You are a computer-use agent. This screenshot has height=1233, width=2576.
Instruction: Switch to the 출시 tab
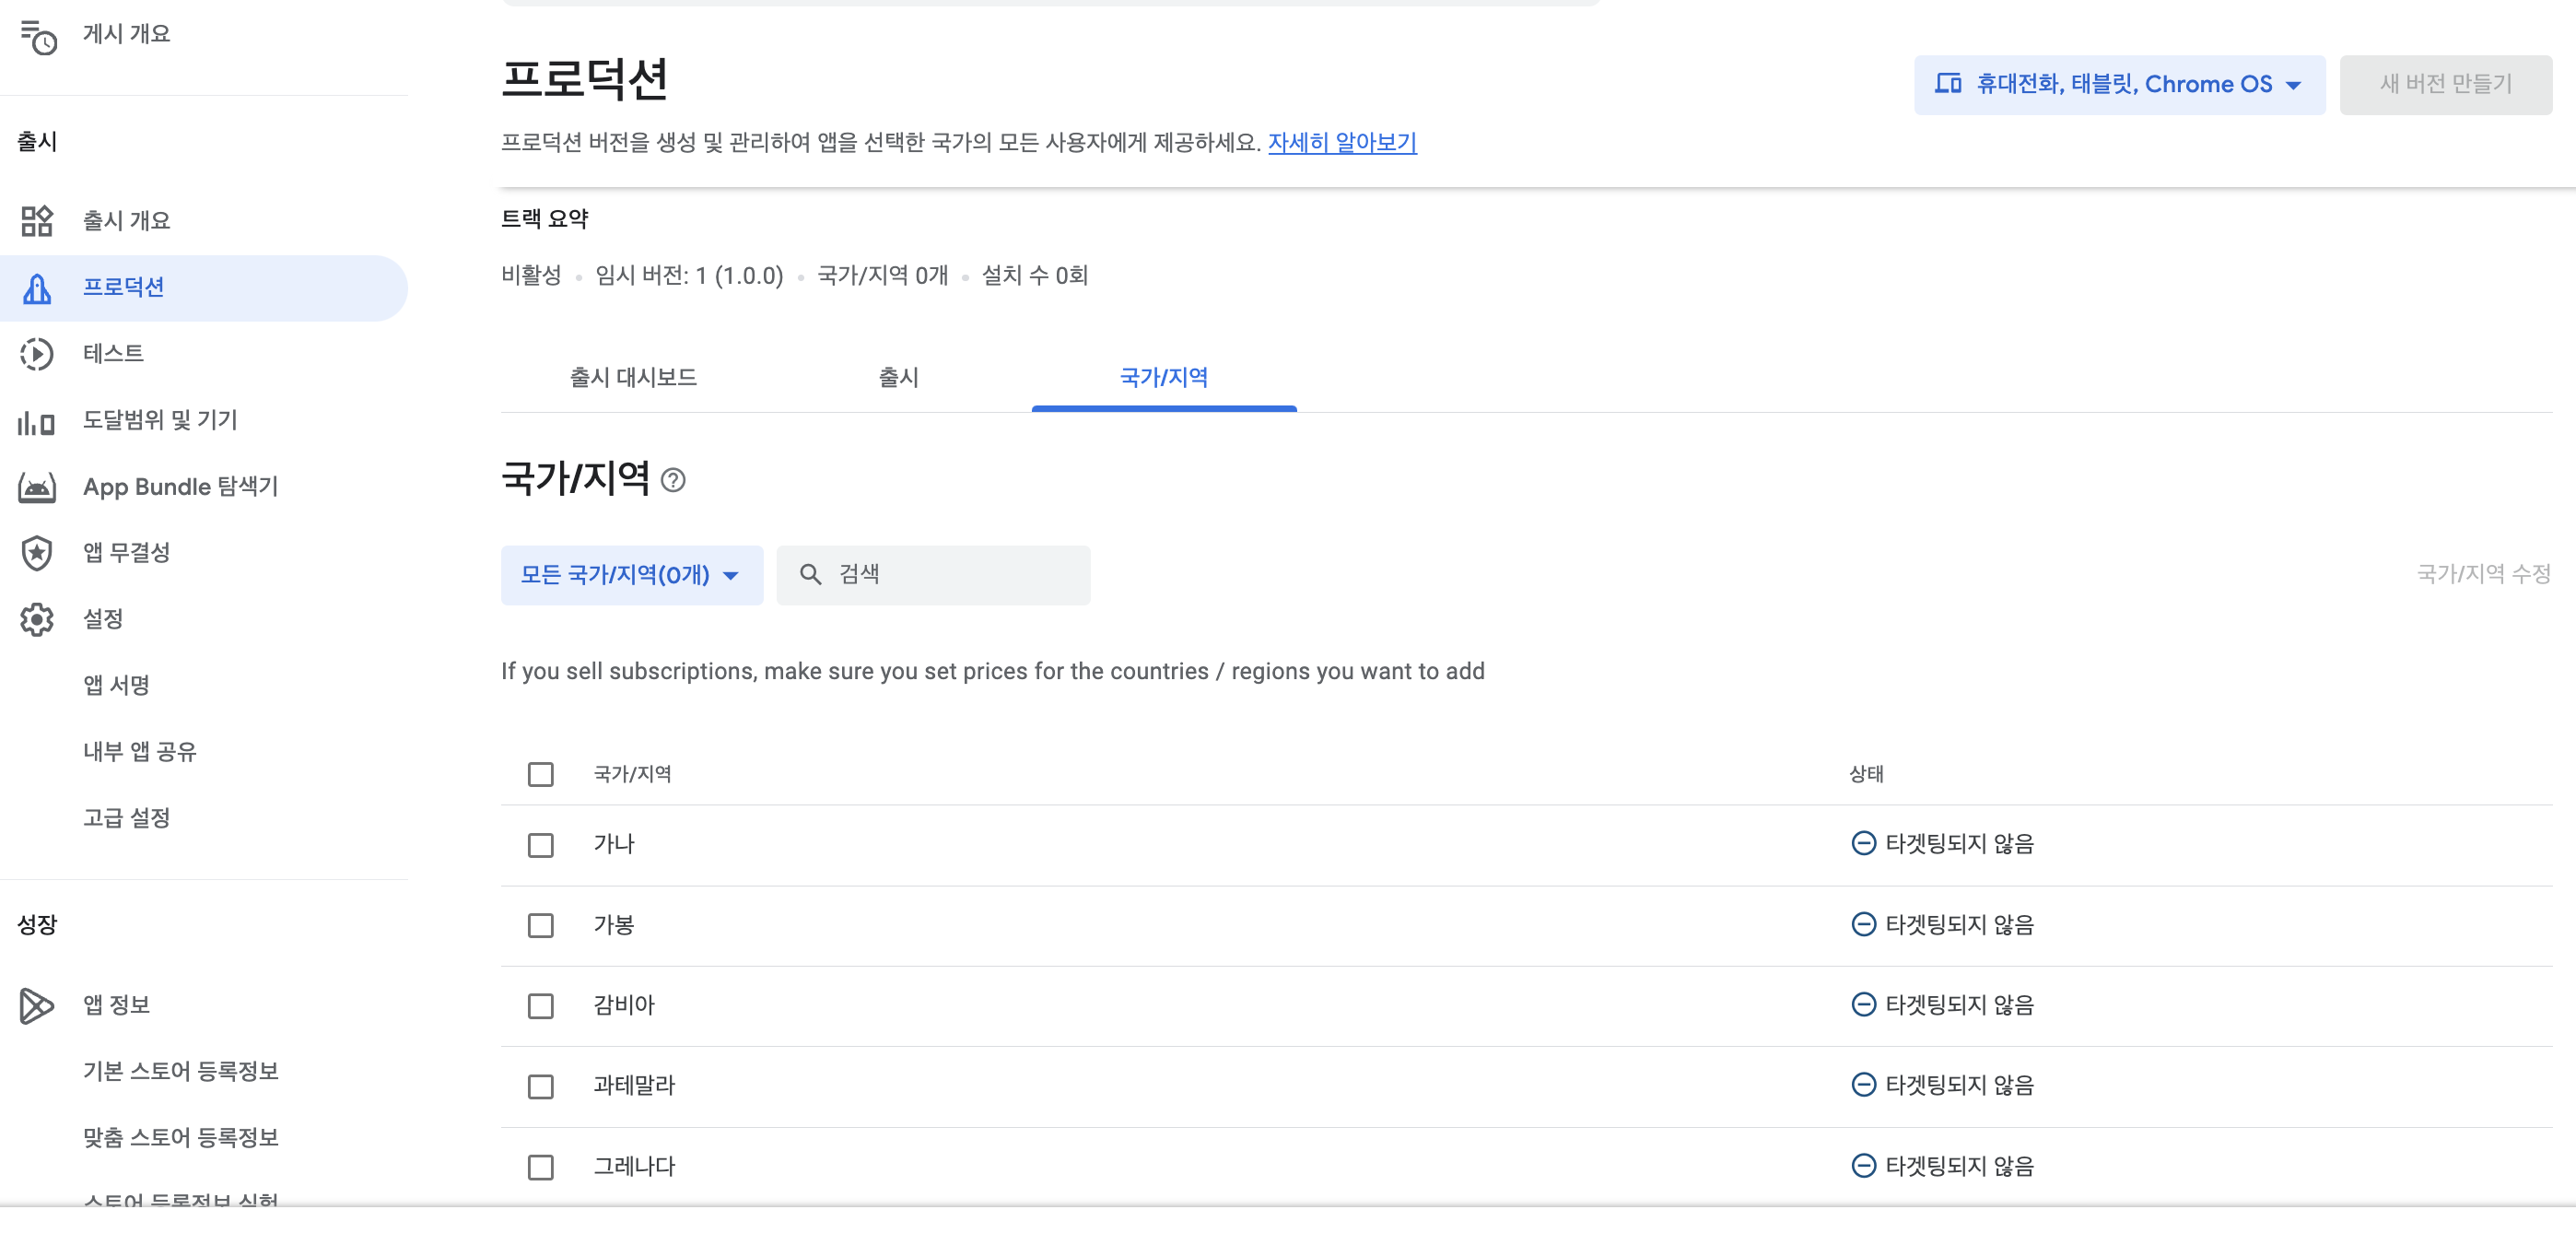click(898, 377)
